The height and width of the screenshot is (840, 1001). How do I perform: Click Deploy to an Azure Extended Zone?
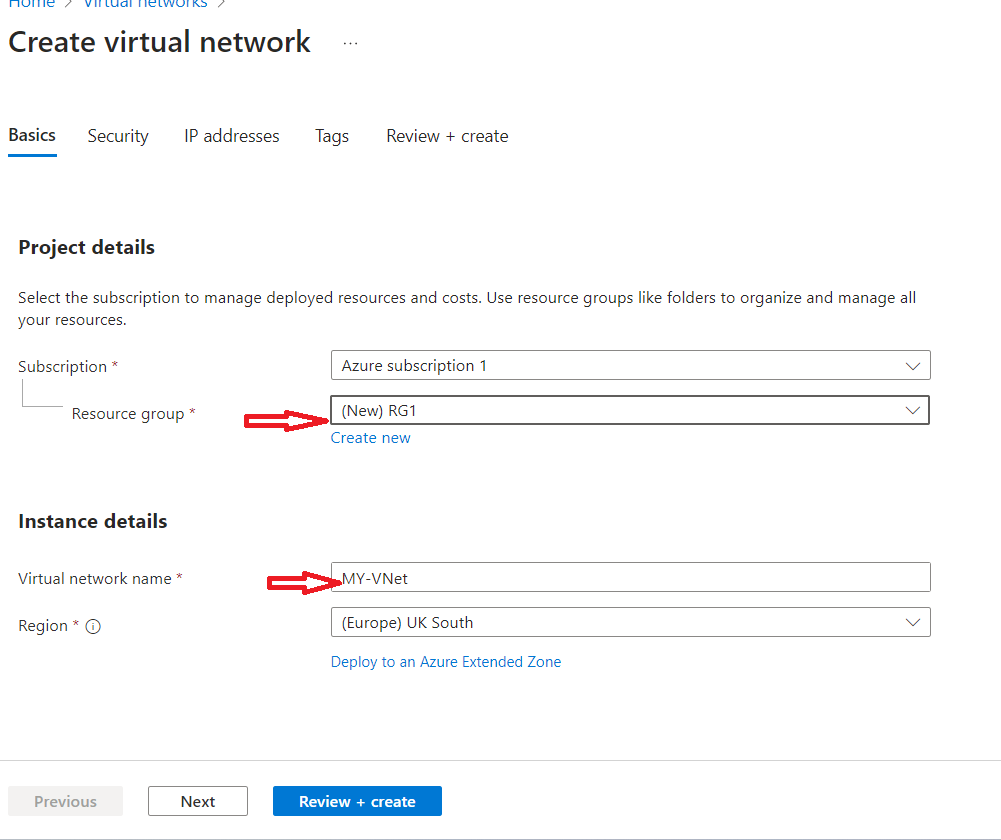(446, 662)
